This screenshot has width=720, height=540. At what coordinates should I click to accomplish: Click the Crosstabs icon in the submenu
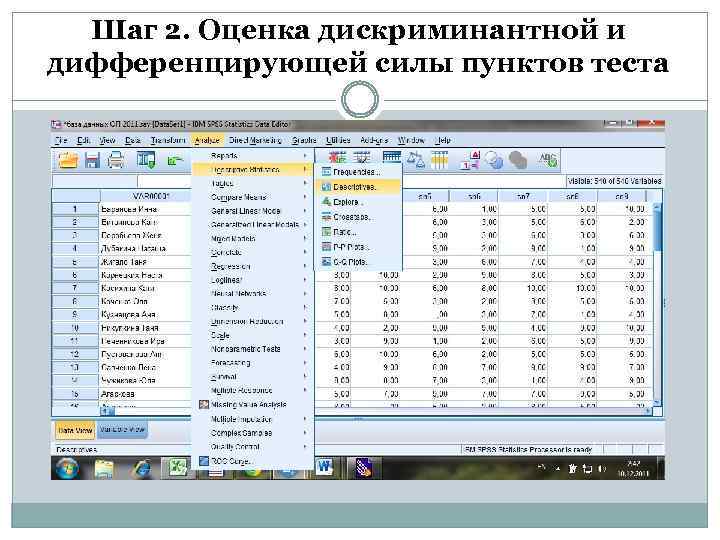tap(326, 217)
